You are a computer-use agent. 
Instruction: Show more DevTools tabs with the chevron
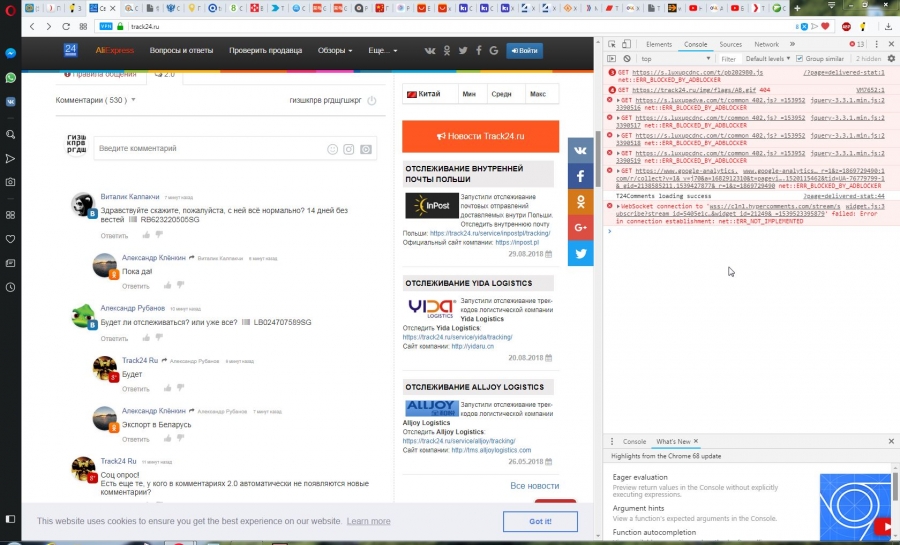point(792,44)
